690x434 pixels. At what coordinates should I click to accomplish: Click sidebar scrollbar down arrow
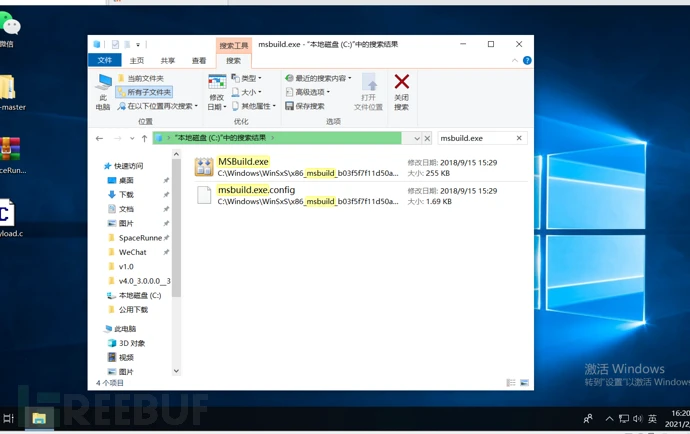[x=176, y=371]
